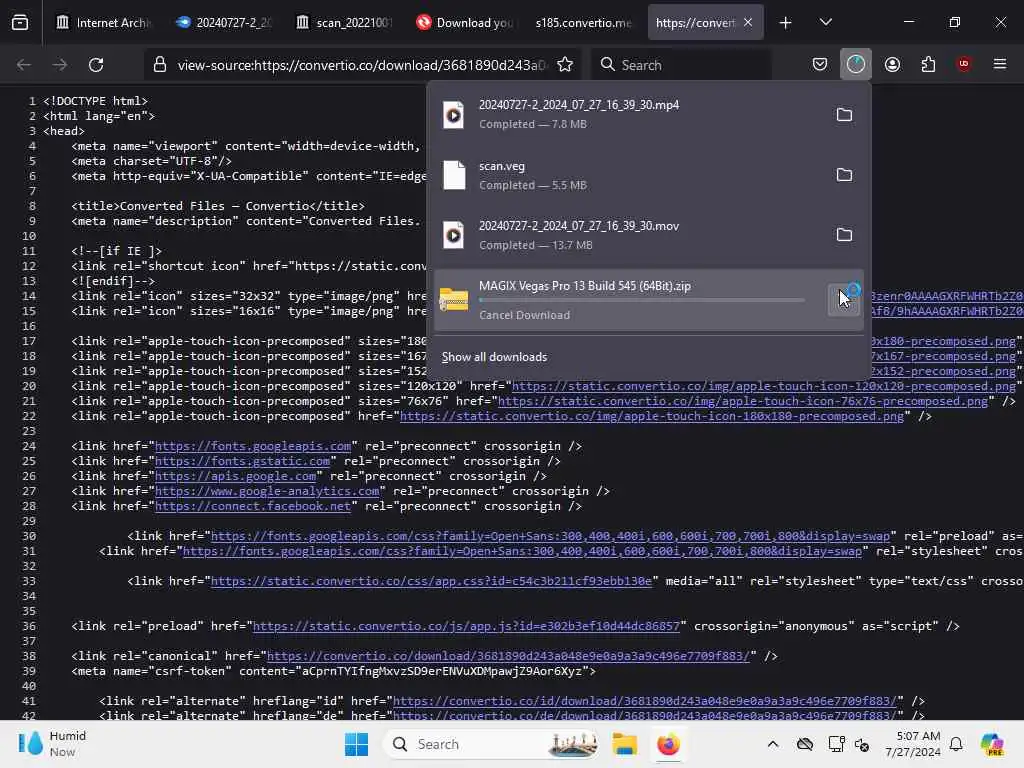The image size is (1024, 768).
Task: Click the site lock icon
Action: tap(160, 65)
